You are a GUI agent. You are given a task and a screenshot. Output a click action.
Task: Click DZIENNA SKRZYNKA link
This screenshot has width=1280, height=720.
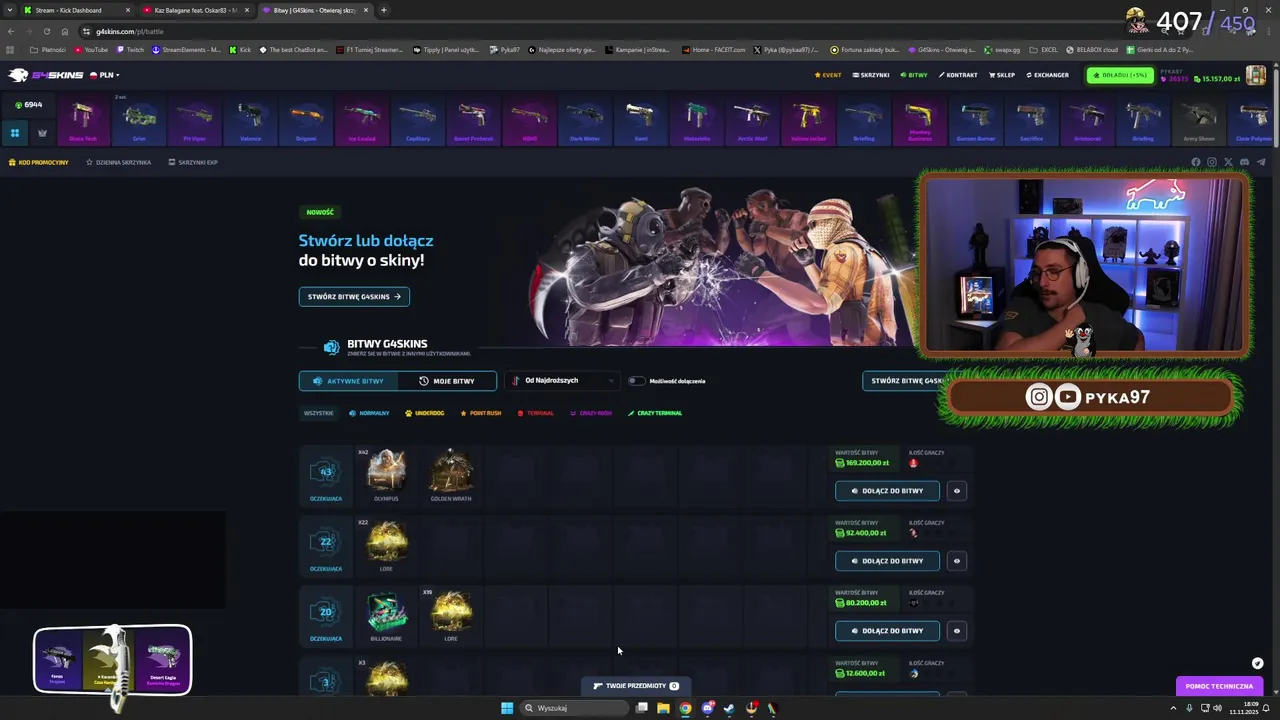coord(118,162)
